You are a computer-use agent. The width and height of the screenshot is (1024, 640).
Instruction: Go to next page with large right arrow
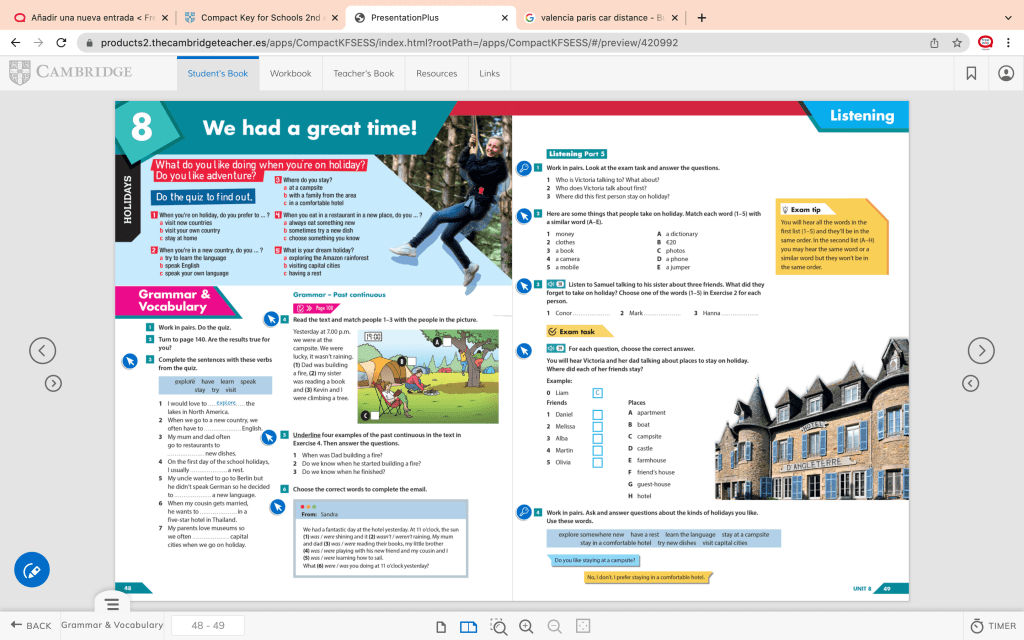(981, 350)
